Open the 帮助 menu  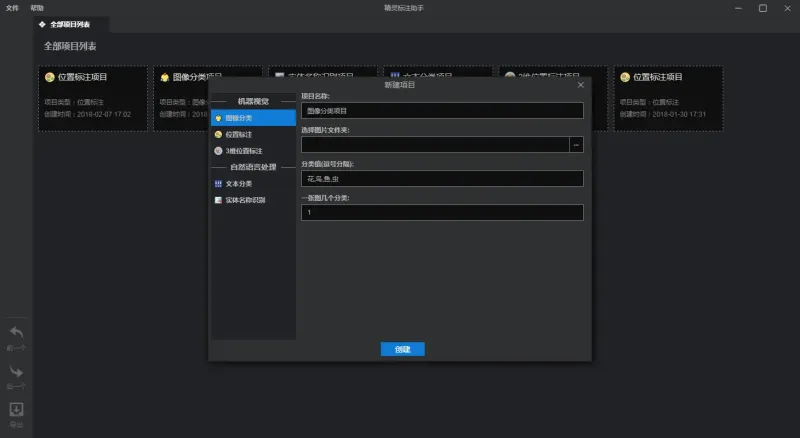pyautogui.click(x=37, y=8)
